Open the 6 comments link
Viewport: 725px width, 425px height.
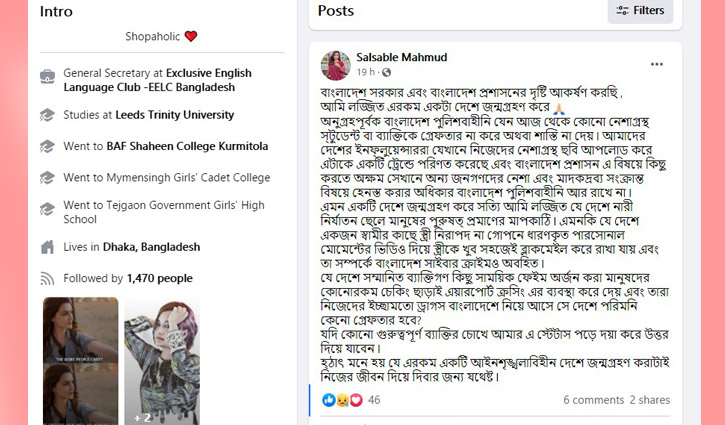tap(593, 400)
